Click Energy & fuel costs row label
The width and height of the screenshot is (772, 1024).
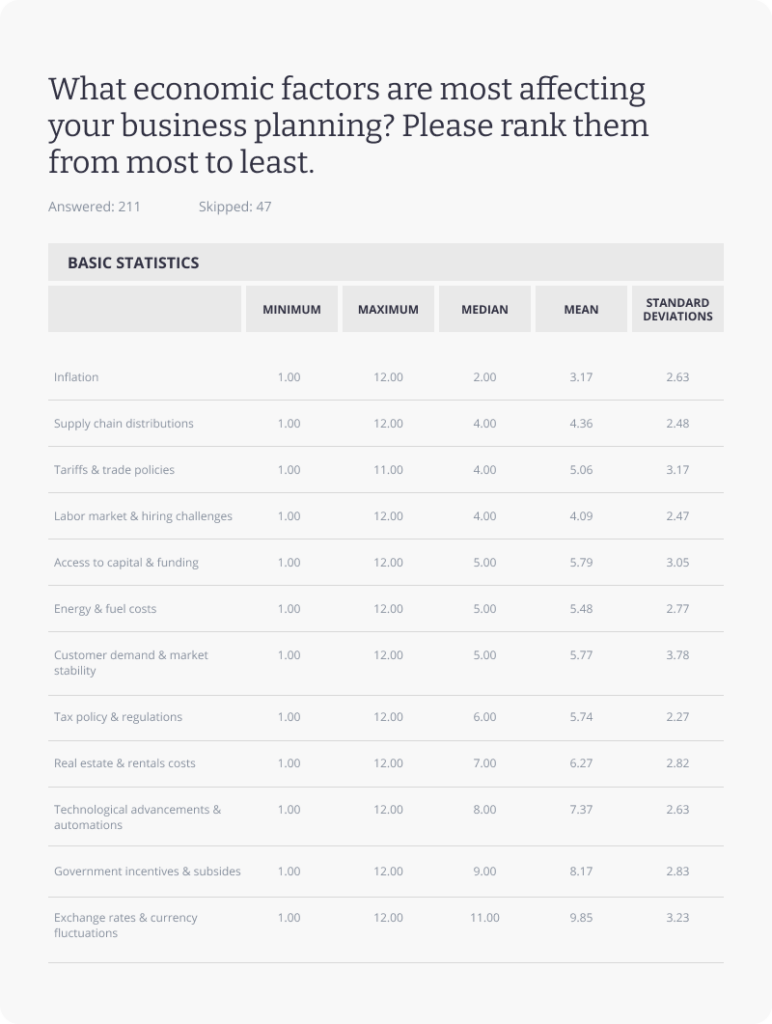(x=105, y=609)
